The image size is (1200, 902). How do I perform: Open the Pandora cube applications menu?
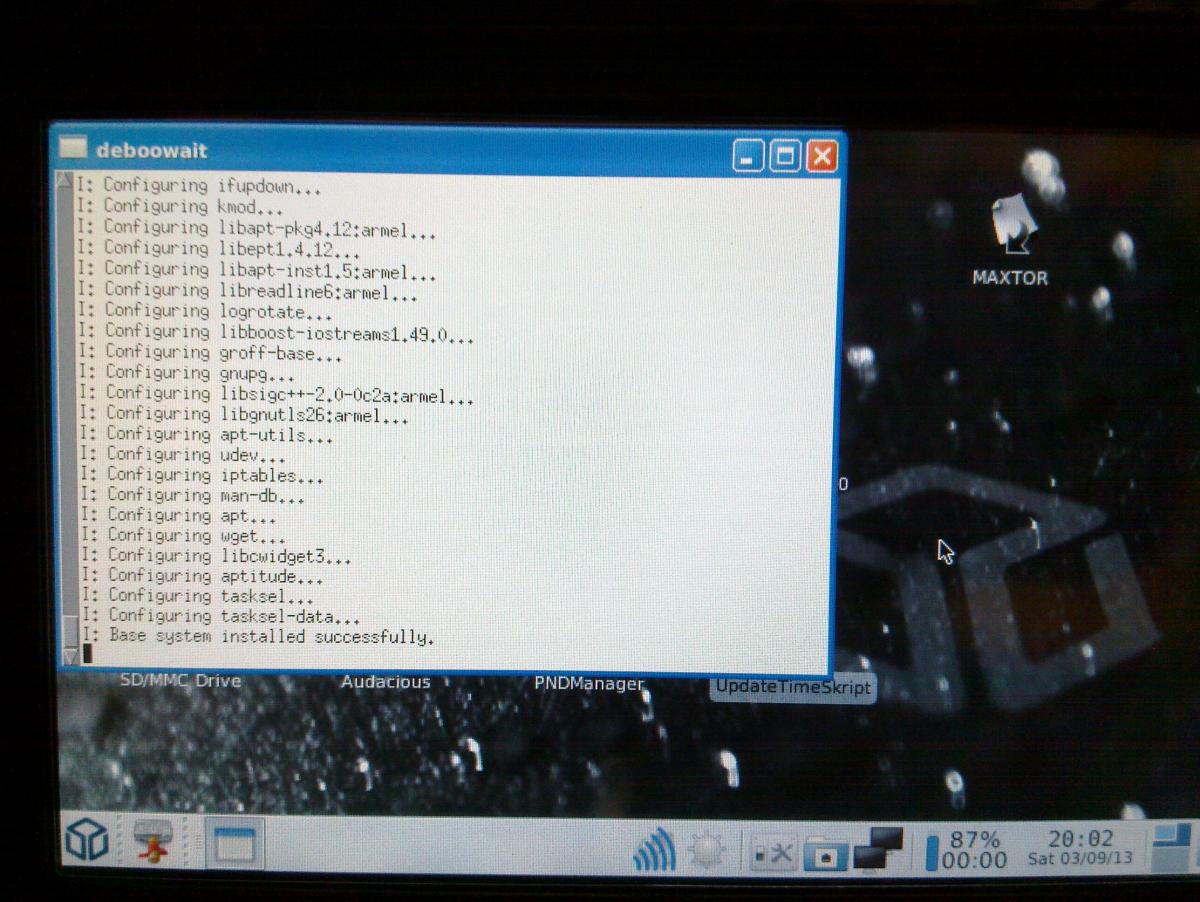(87, 843)
